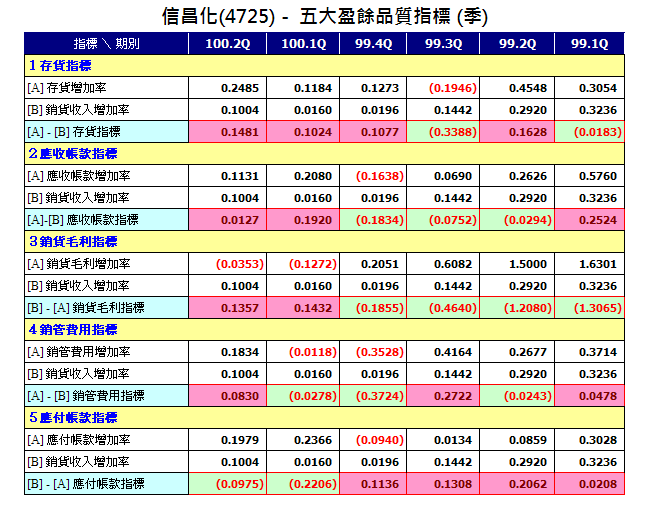Click the green cell showing (0.0183)
Image resolution: width=649 pixels, height=517 pixels.
(x=589, y=132)
